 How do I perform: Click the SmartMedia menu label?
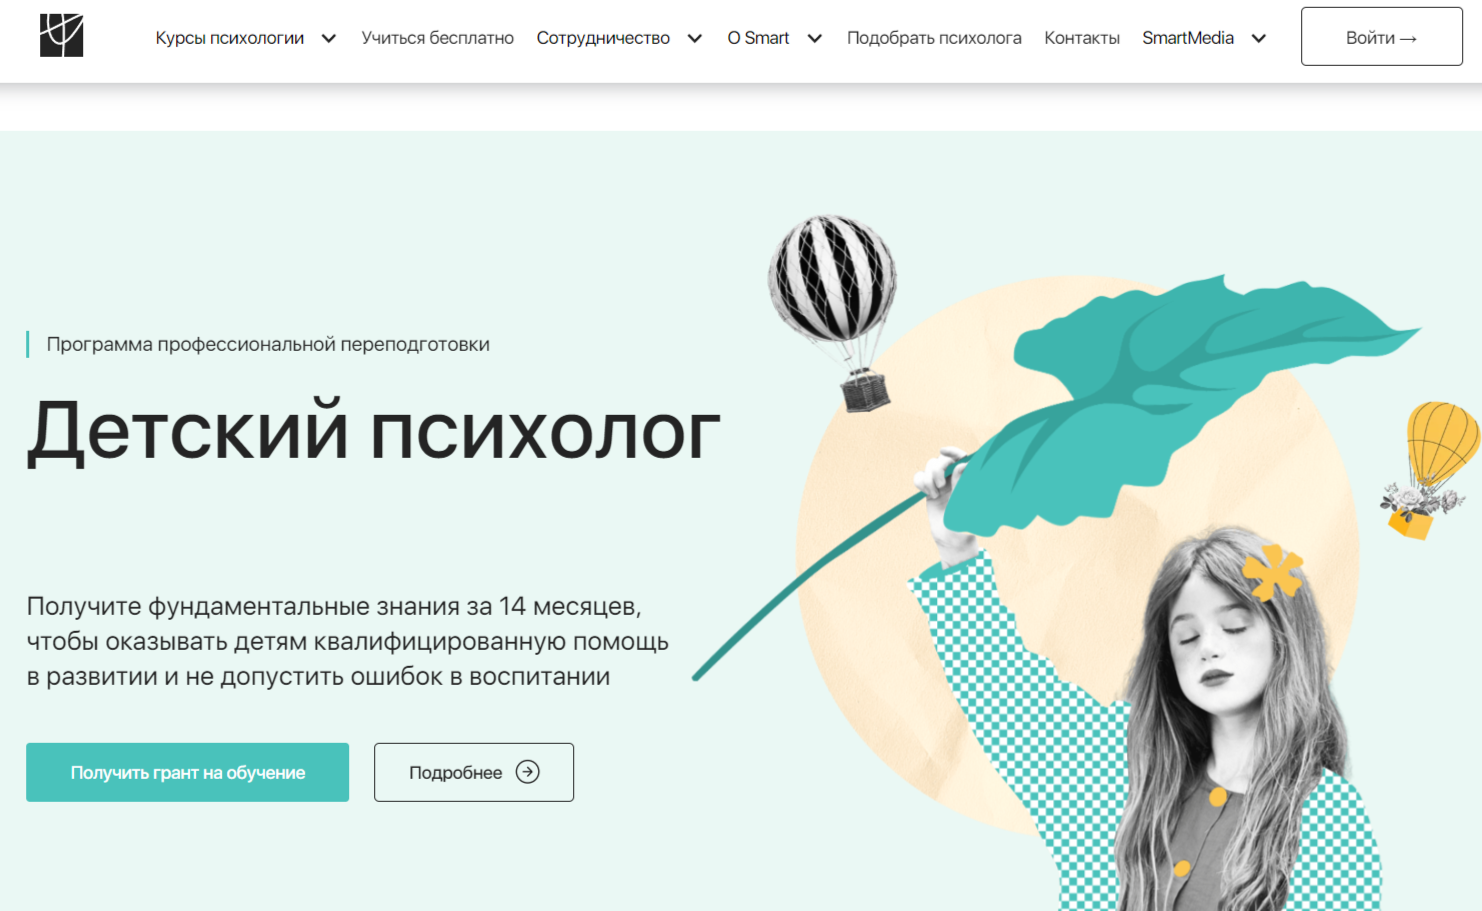pyautogui.click(x=1188, y=38)
